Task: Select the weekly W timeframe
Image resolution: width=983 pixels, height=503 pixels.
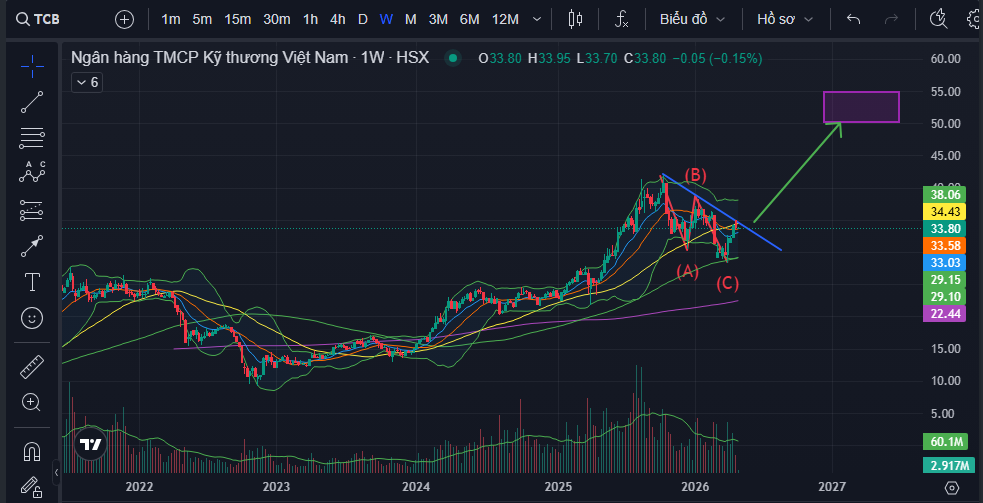Action: pos(386,19)
